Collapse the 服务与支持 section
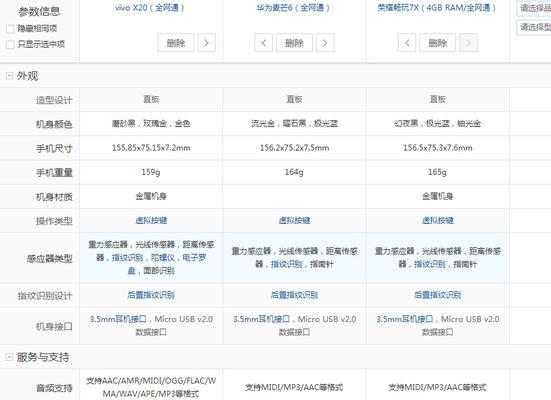551x400 pixels. pos(9,357)
